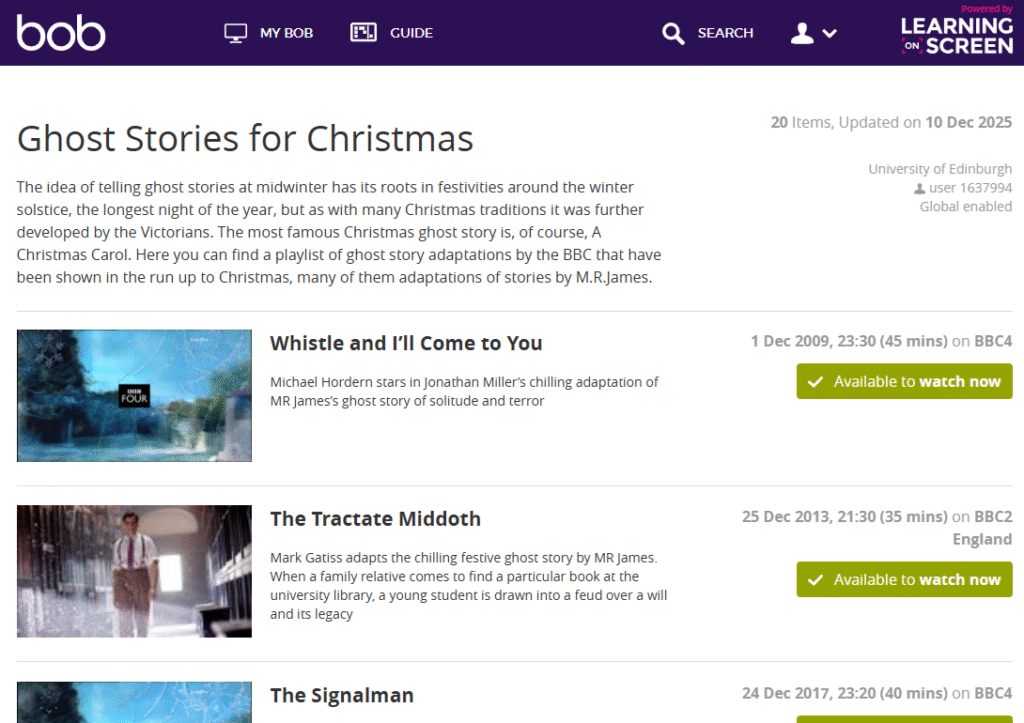
Task: Click checkmark on Whistle's watch now button
Action: [815, 382]
